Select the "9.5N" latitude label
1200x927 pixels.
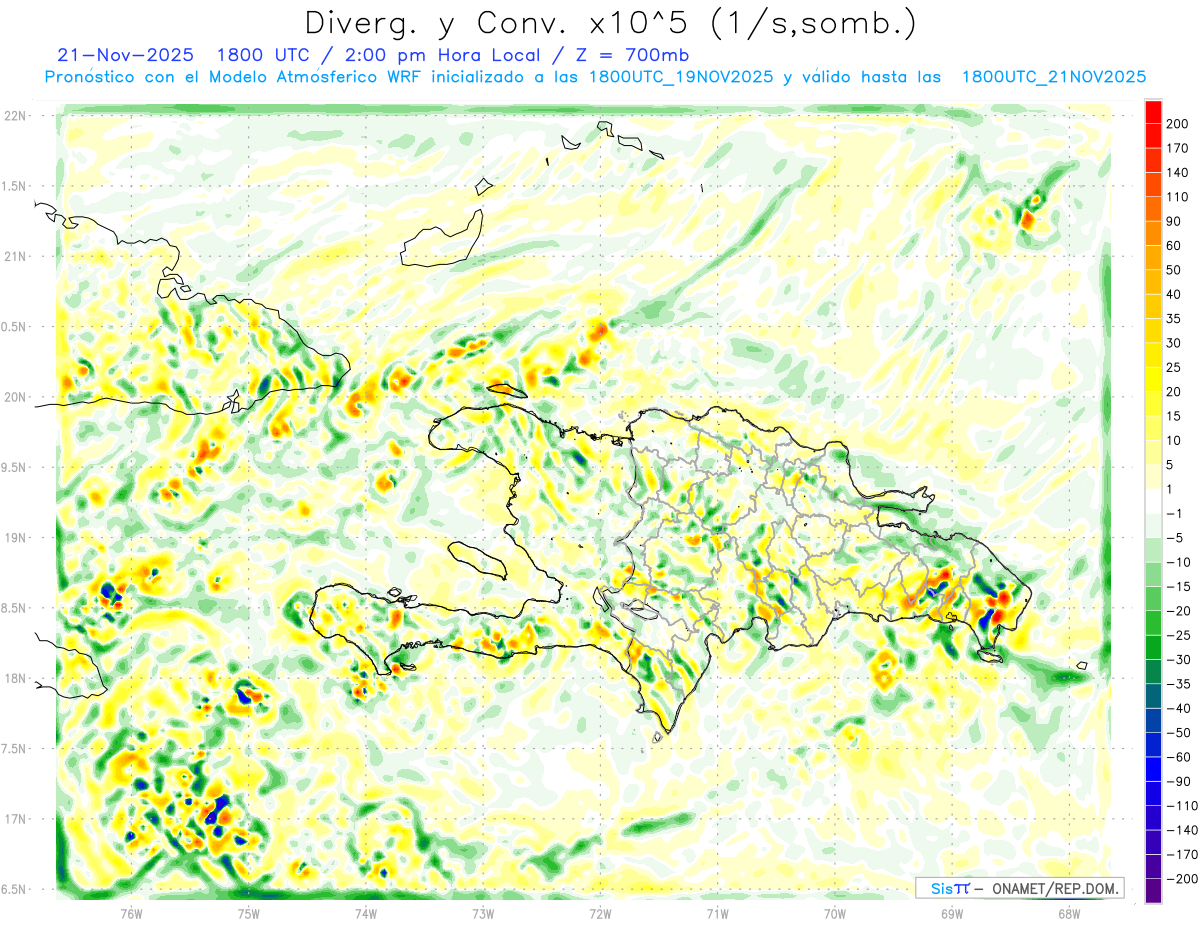[x=14, y=468]
